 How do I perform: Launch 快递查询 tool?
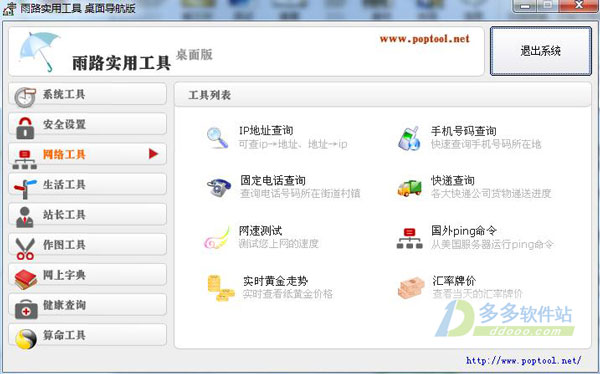(453, 180)
